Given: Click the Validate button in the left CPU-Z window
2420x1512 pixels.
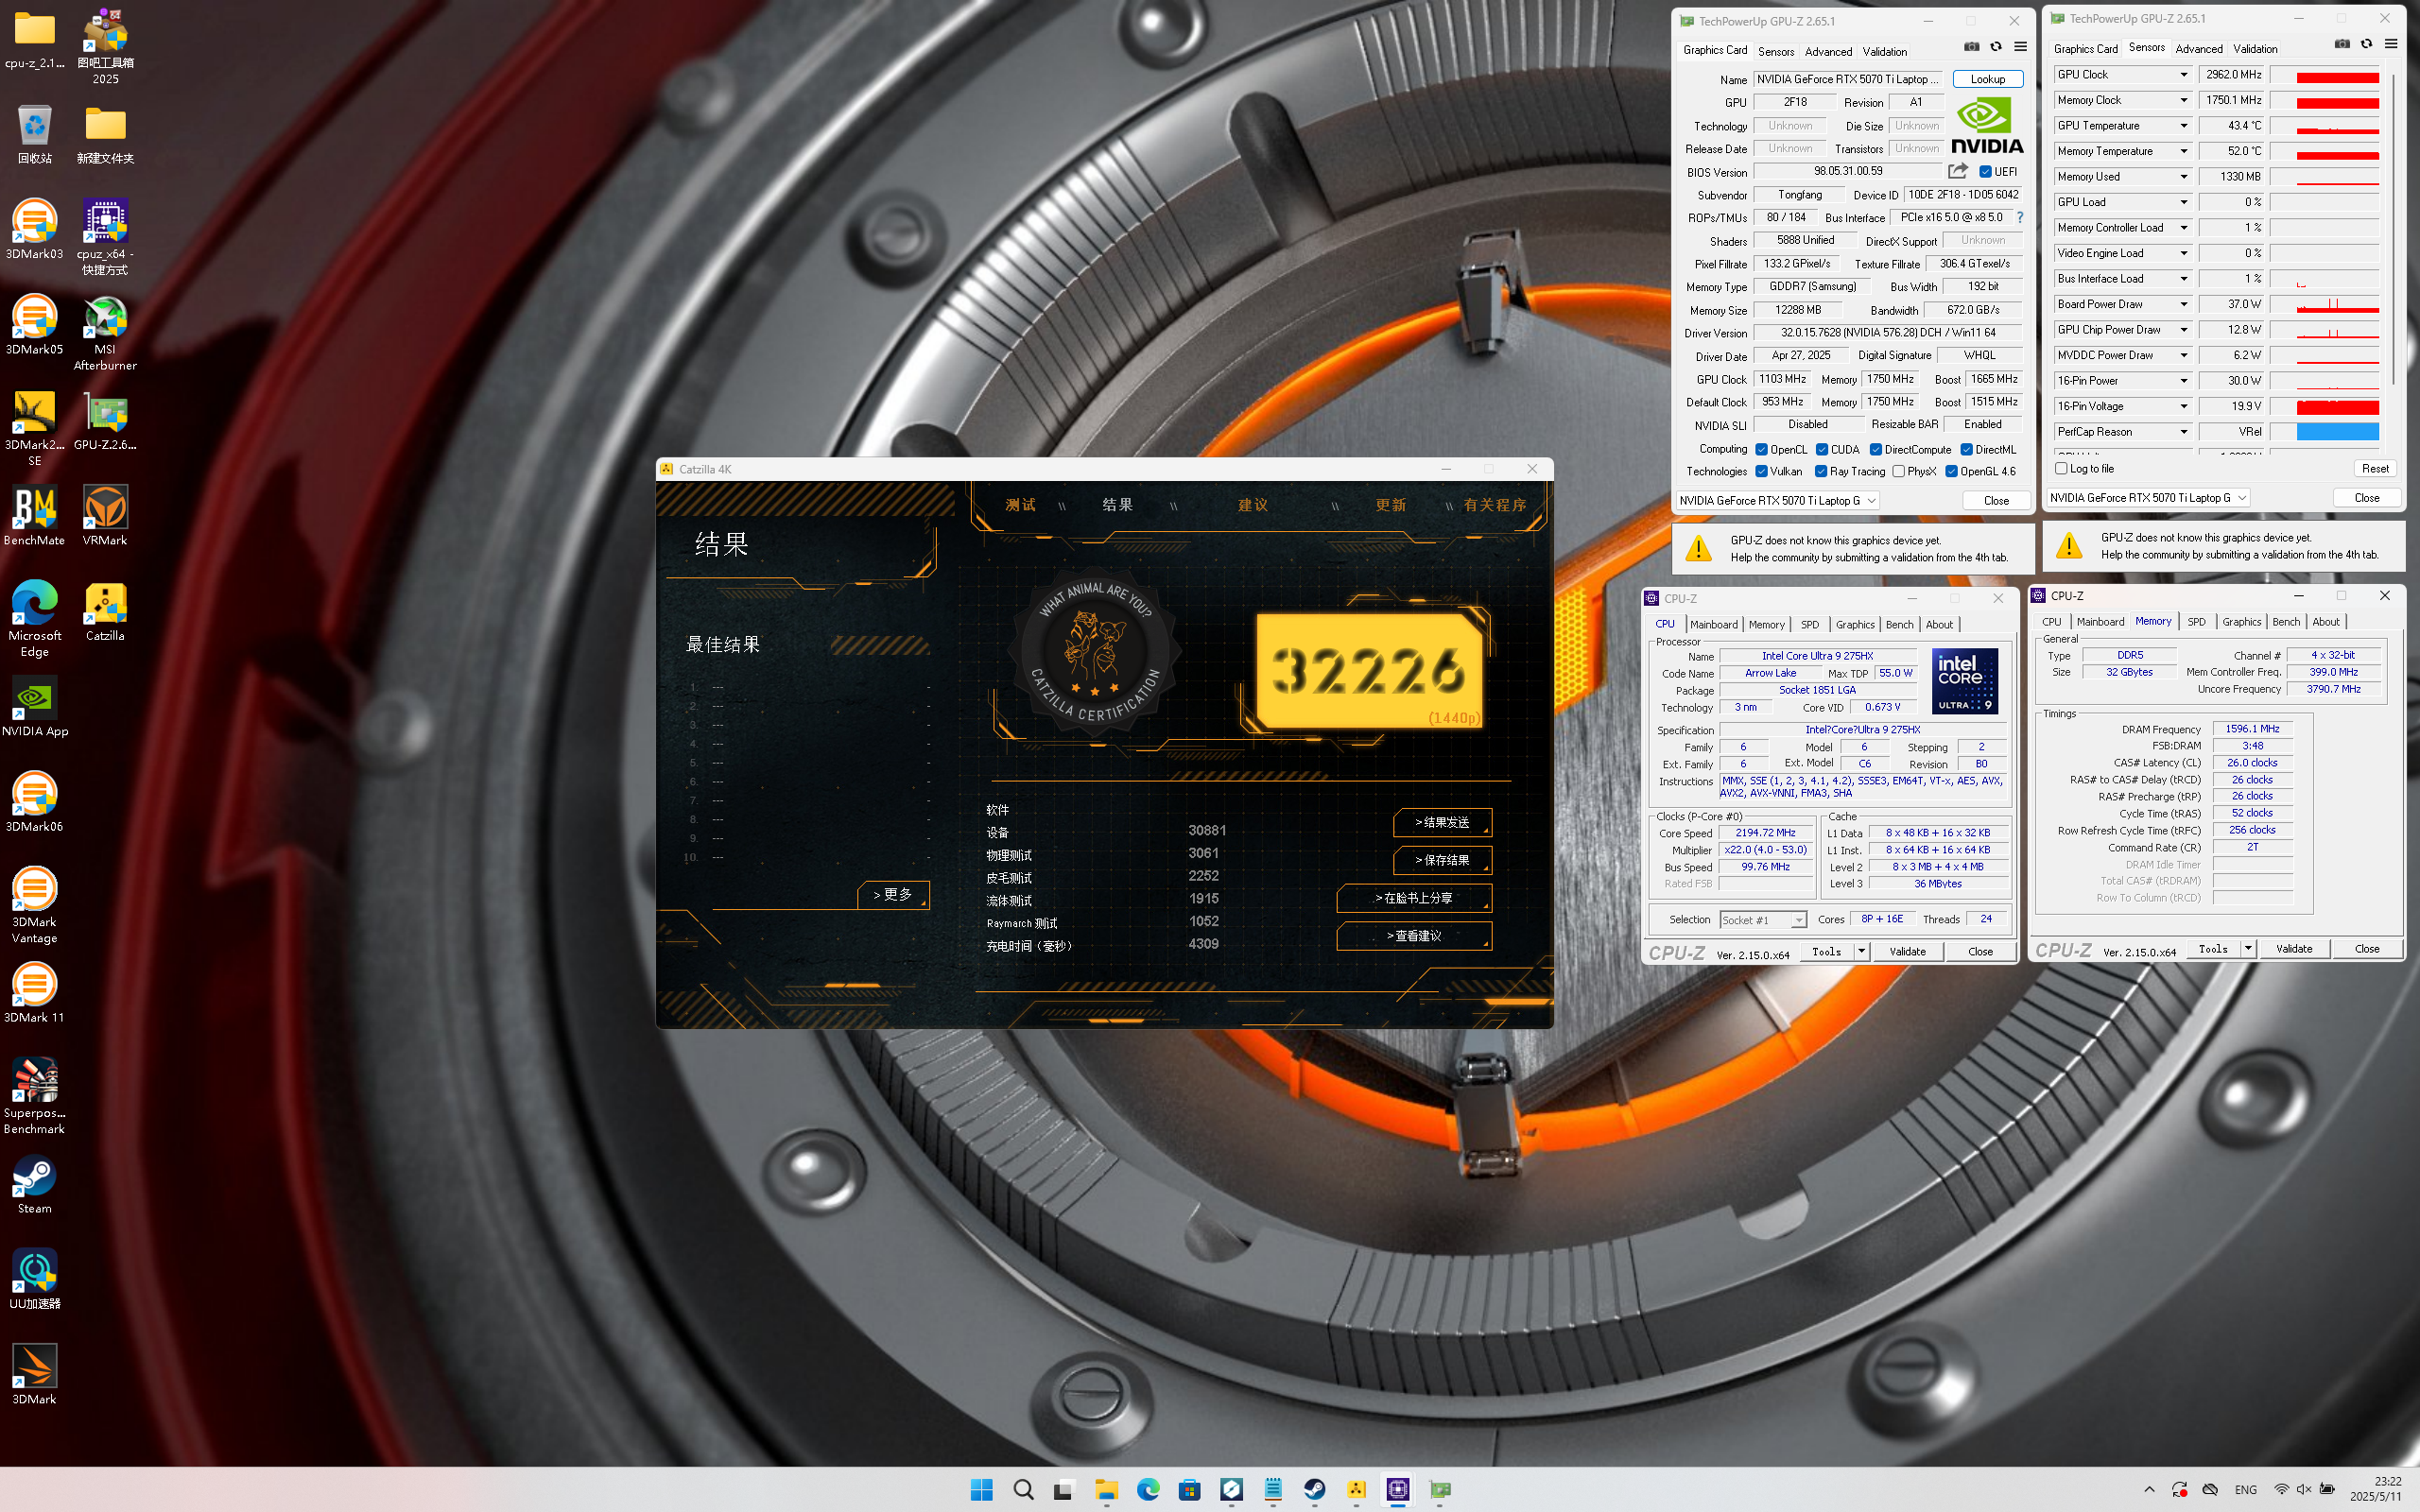Looking at the screenshot, I should 1907,952.
